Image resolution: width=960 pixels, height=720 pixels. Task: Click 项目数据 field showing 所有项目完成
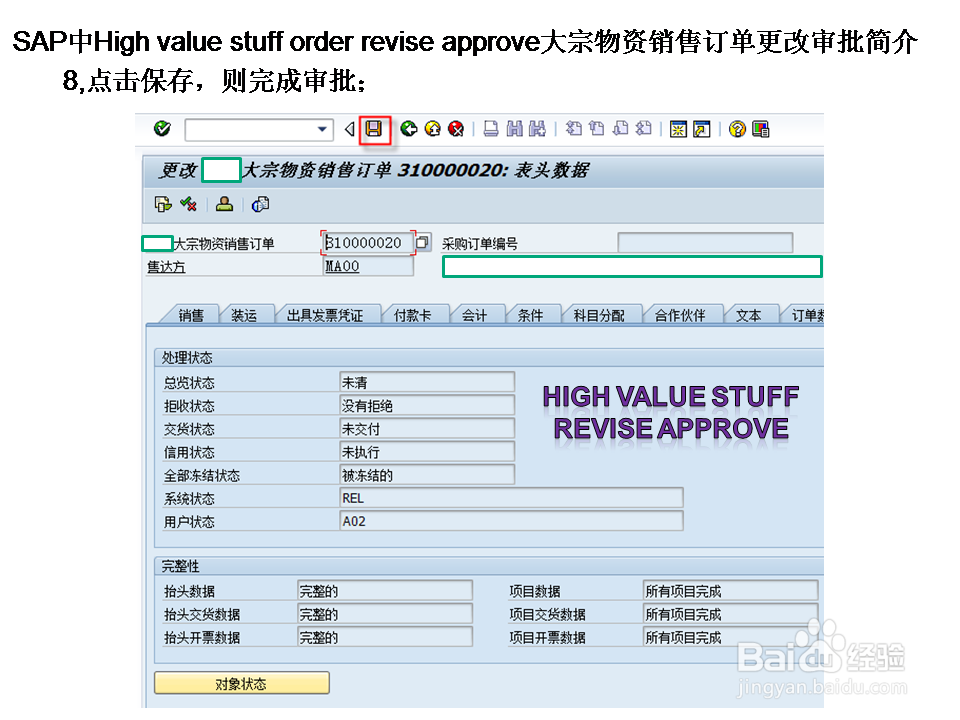[730, 591]
